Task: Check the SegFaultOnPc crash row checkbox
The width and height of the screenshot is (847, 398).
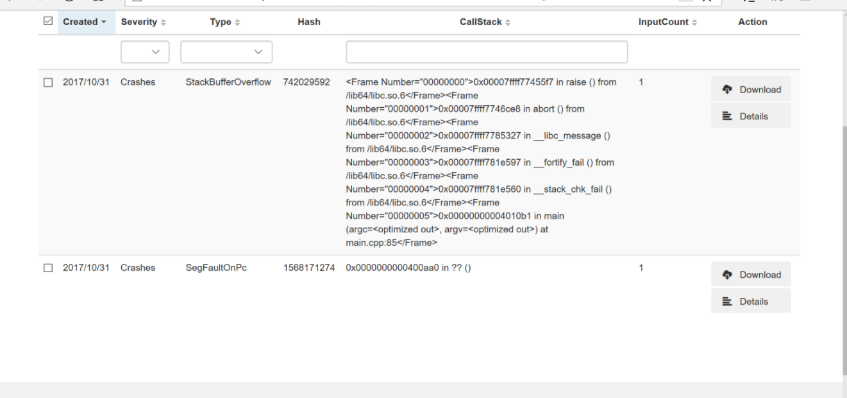Action: click(48, 268)
